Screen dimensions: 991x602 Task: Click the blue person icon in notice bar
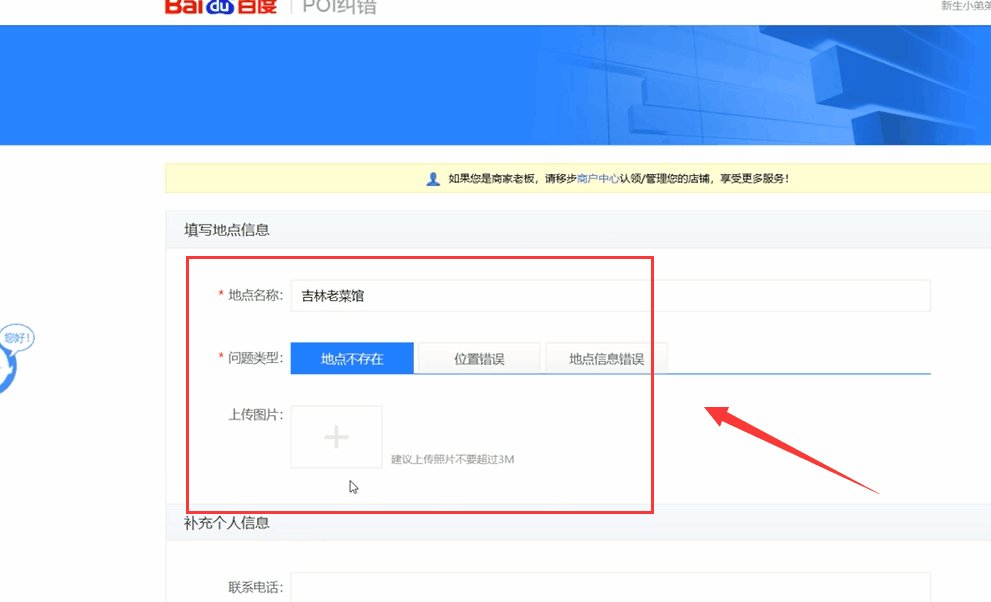click(x=432, y=178)
